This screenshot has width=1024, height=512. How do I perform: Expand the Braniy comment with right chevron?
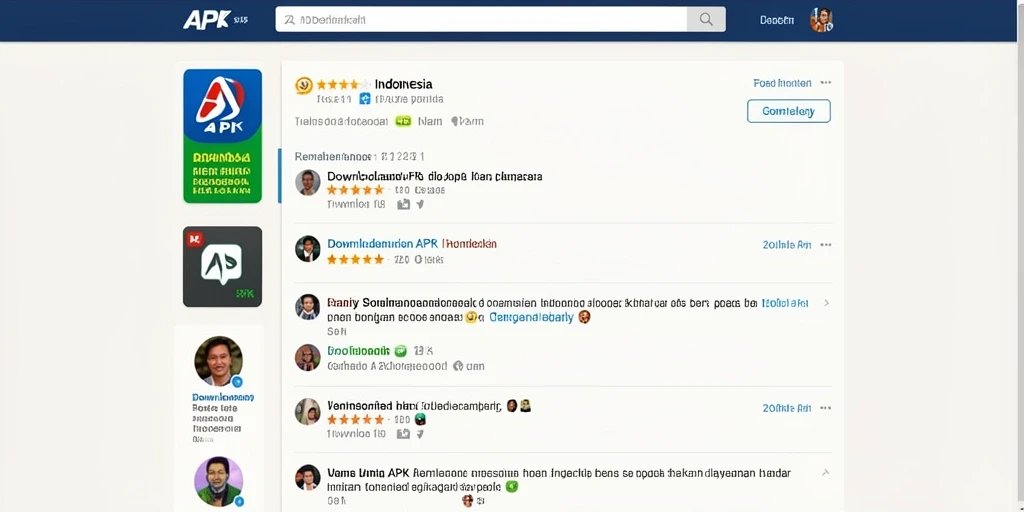click(x=826, y=303)
